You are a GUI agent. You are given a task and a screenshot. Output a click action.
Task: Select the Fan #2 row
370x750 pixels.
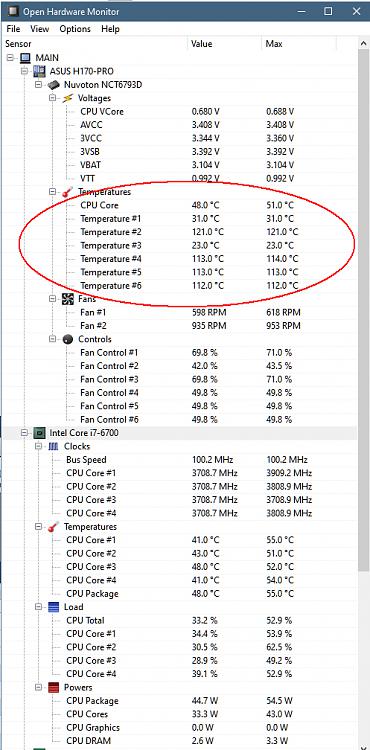point(179,326)
